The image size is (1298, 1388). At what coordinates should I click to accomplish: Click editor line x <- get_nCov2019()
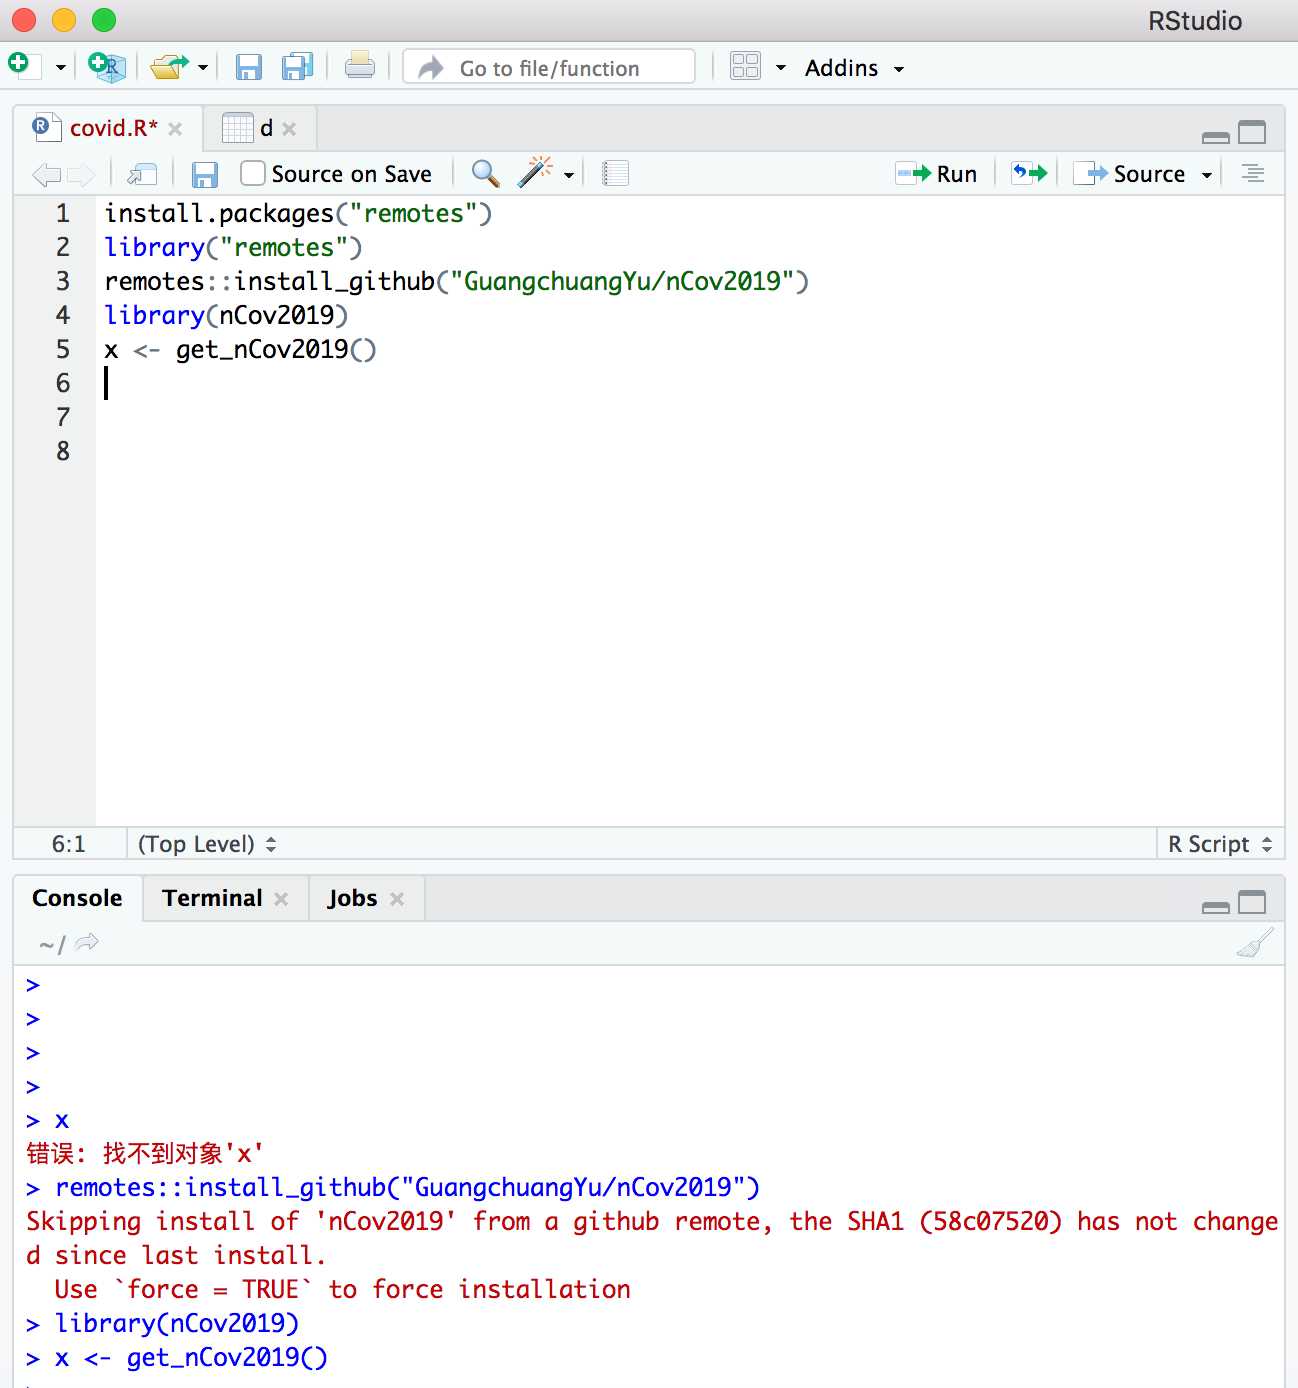click(x=240, y=349)
